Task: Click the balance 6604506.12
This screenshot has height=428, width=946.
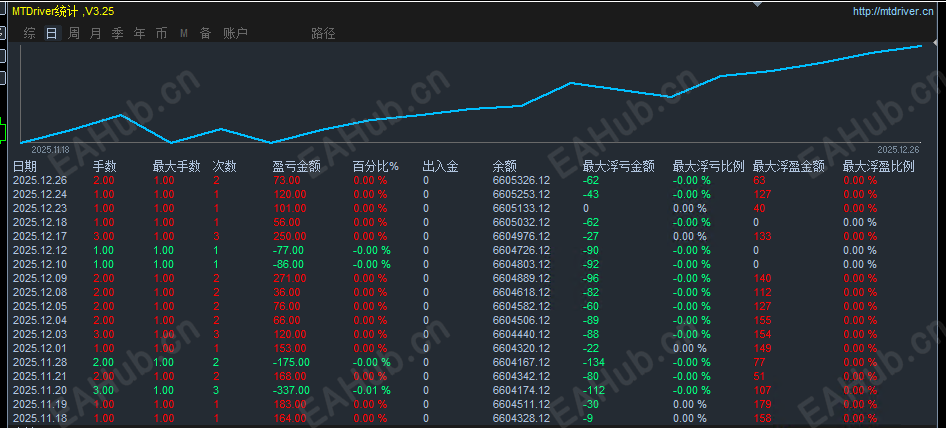Action: coord(521,320)
